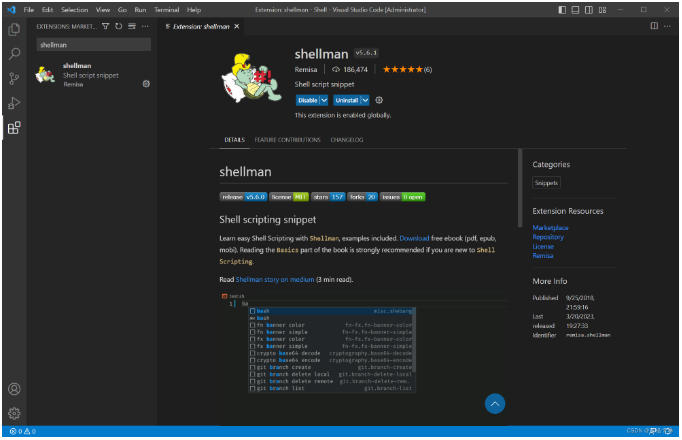
Task: Open the Repository resource link
Action: 548,237
